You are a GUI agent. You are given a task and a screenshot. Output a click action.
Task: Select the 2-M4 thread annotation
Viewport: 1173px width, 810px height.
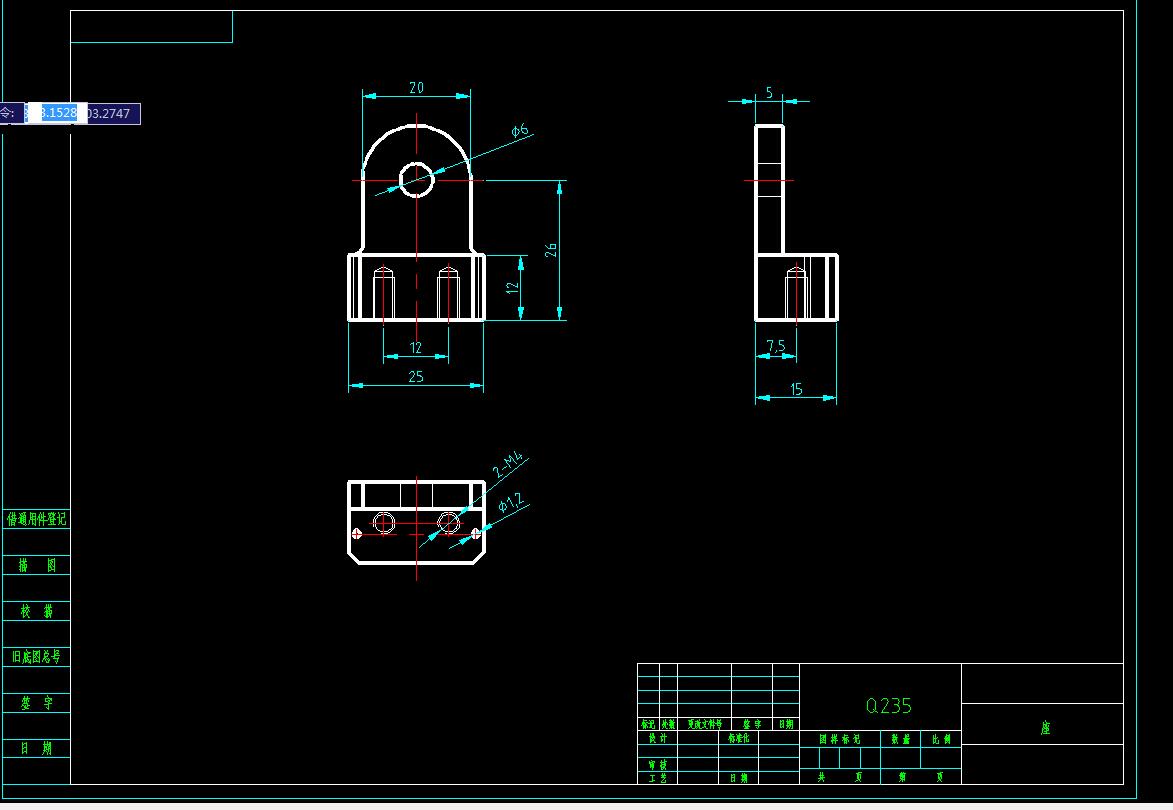(x=508, y=464)
